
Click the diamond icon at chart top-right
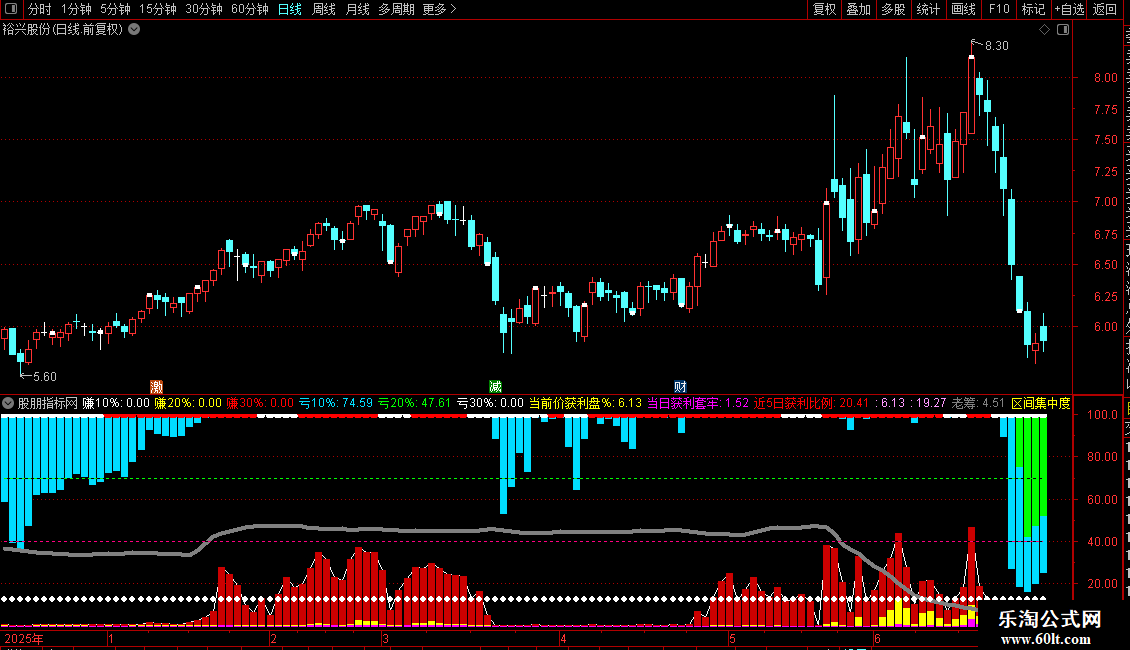click(x=1044, y=30)
